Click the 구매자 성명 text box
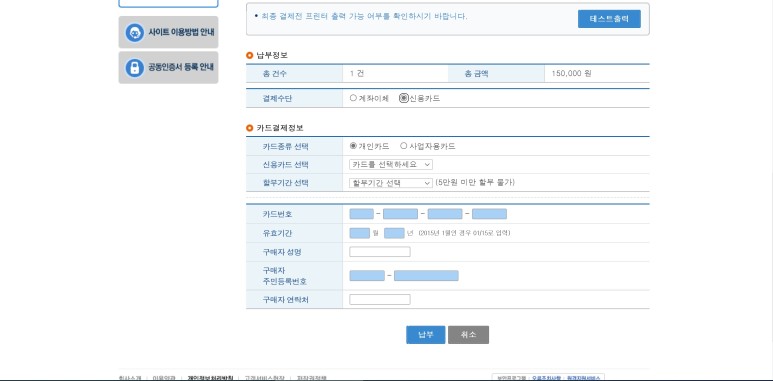The height and width of the screenshot is (381, 773). click(x=380, y=252)
